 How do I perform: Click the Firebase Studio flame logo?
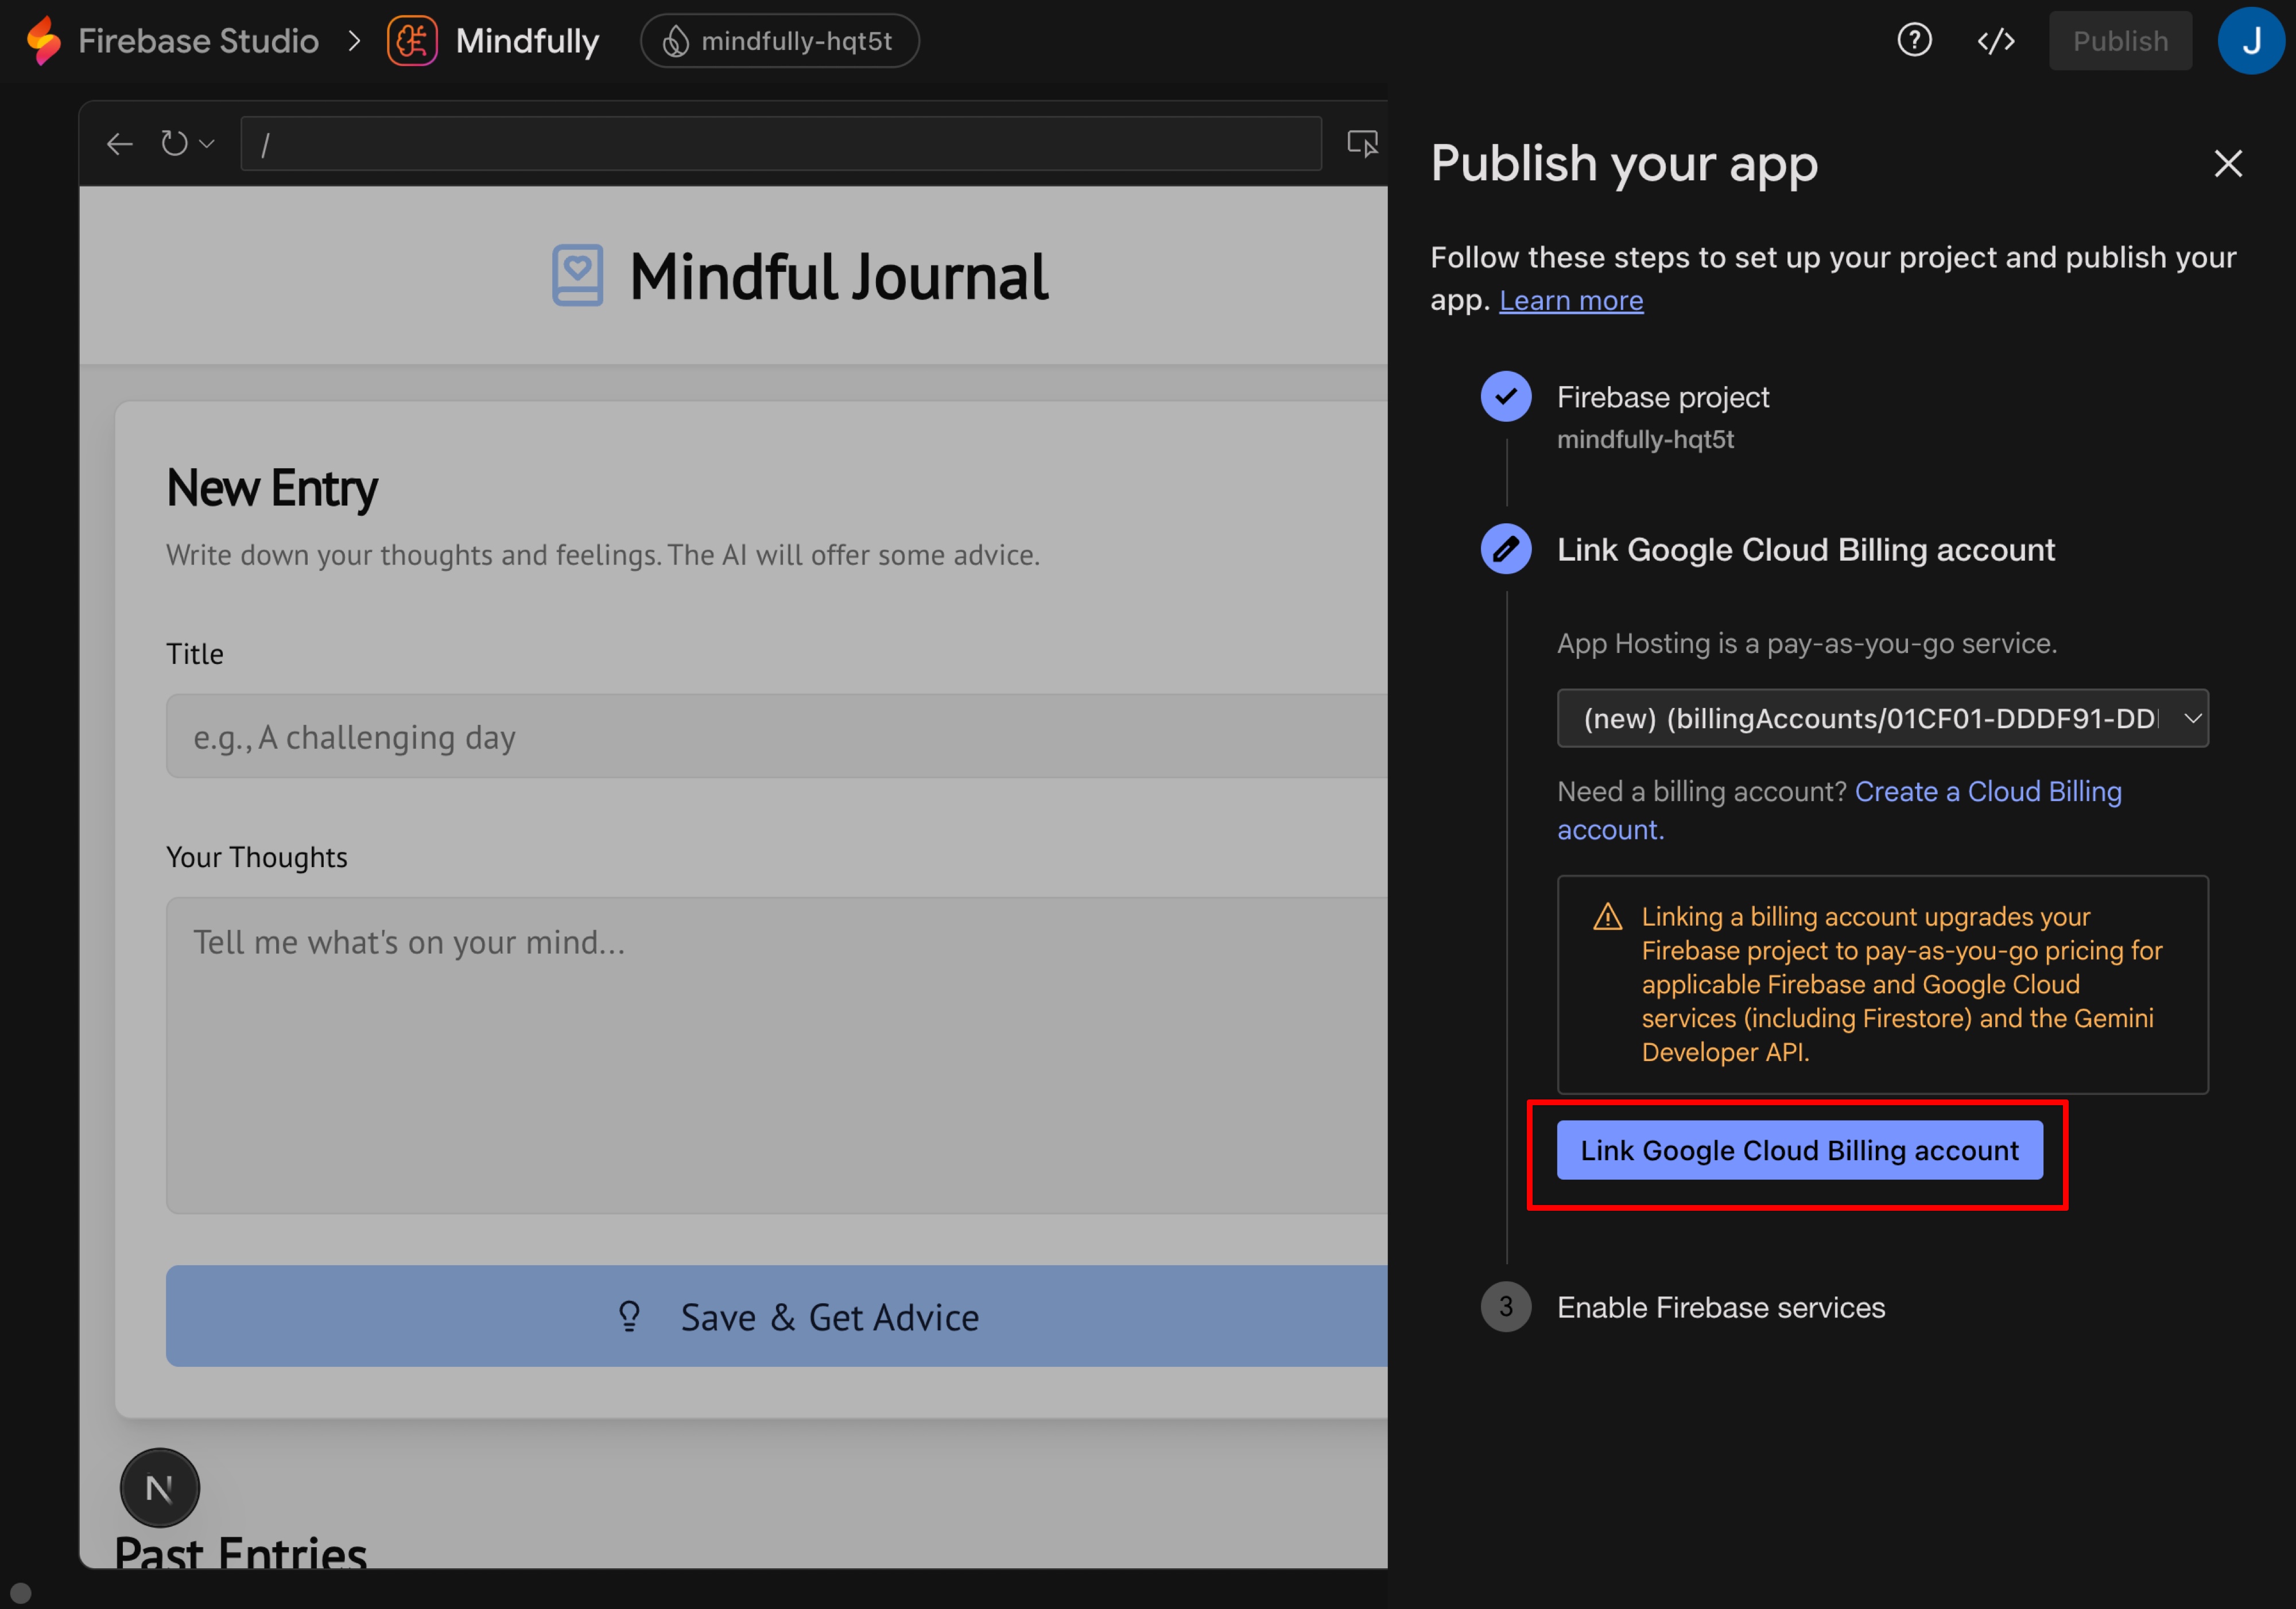tap(44, 41)
